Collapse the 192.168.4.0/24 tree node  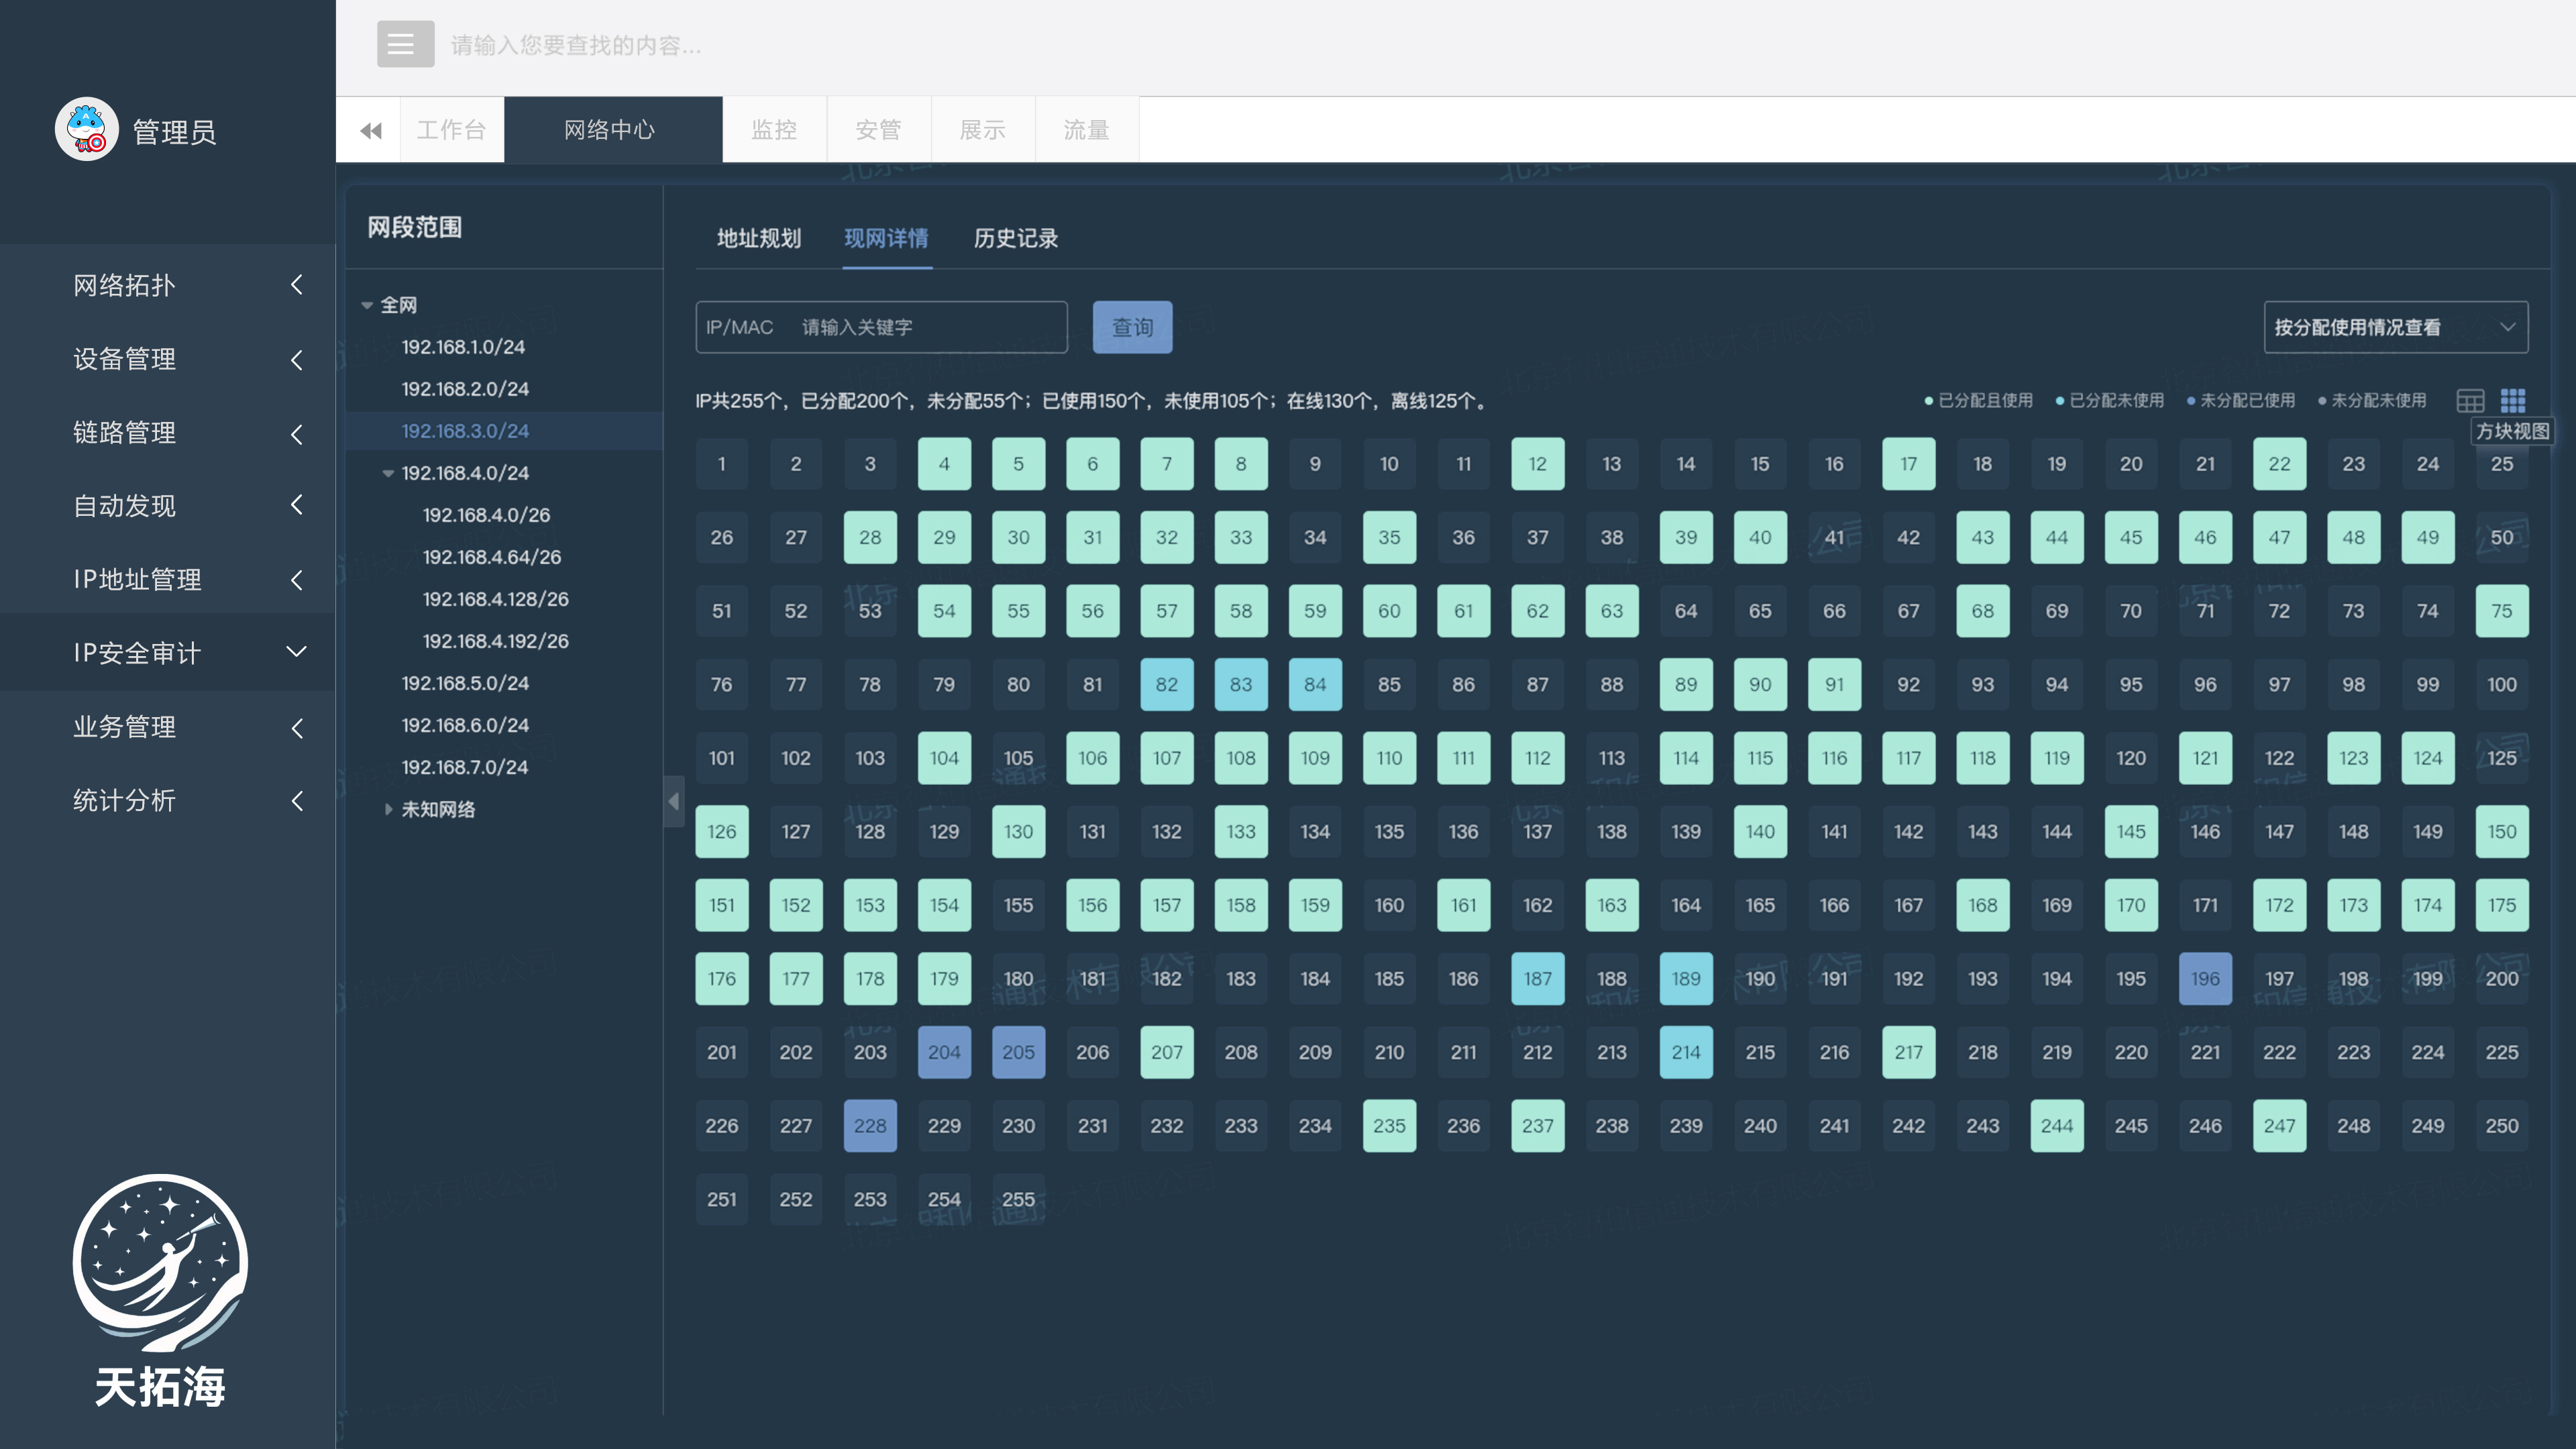388,473
